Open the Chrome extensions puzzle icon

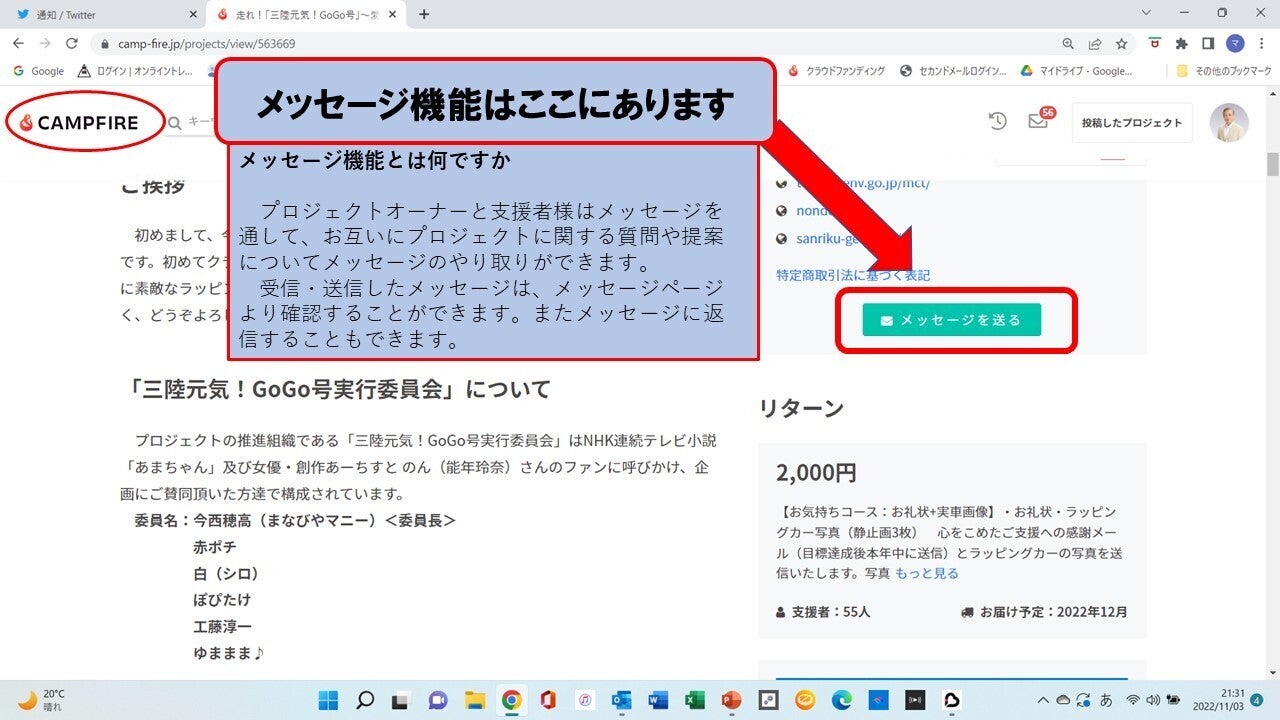(1181, 44)
